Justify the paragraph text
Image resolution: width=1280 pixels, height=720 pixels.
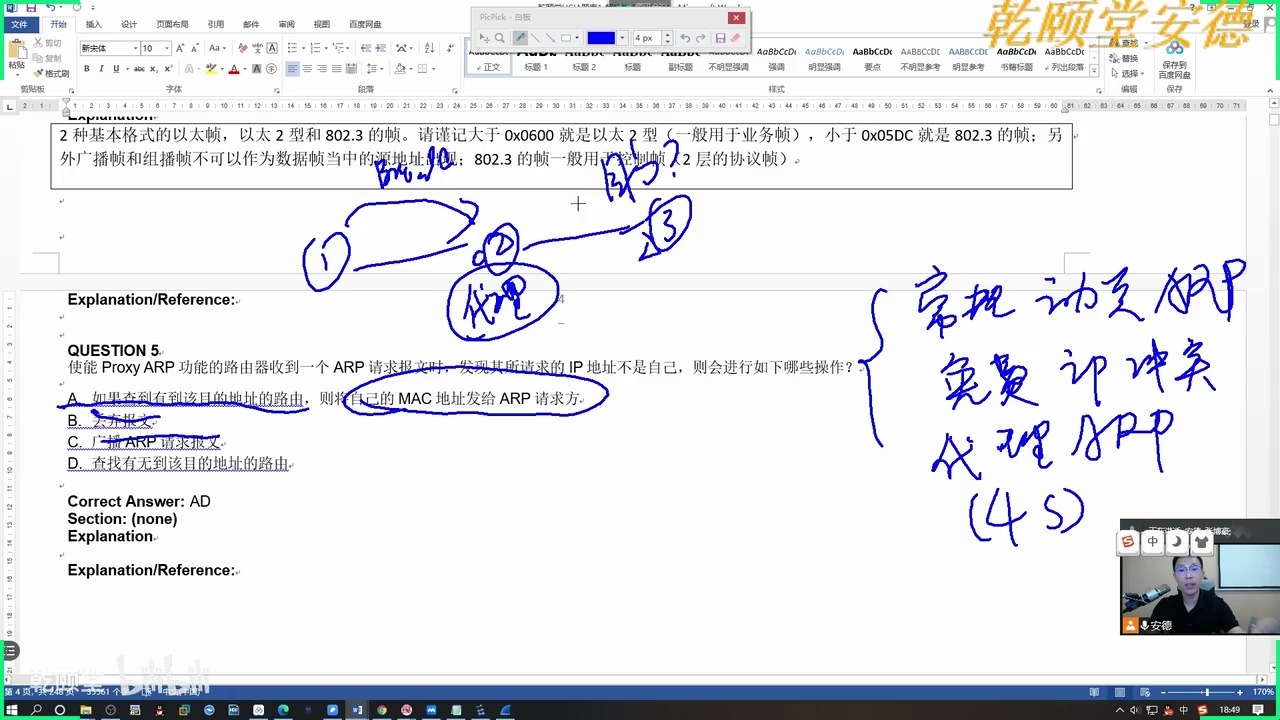tap(337, 69)
